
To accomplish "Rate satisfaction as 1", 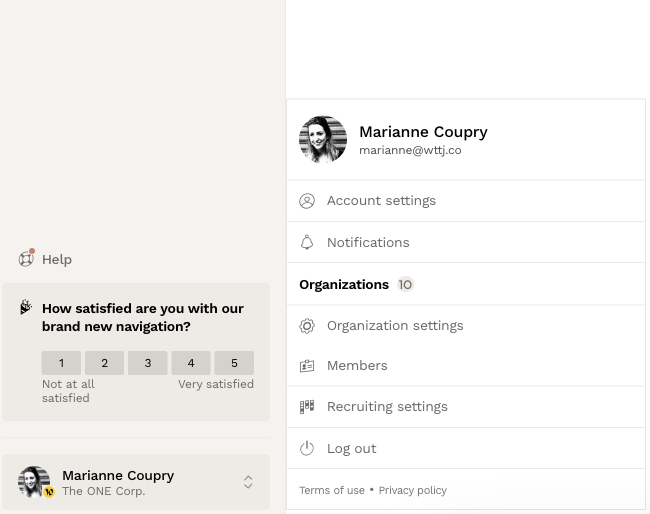I will pyautogui.click(x=61, y=363).
